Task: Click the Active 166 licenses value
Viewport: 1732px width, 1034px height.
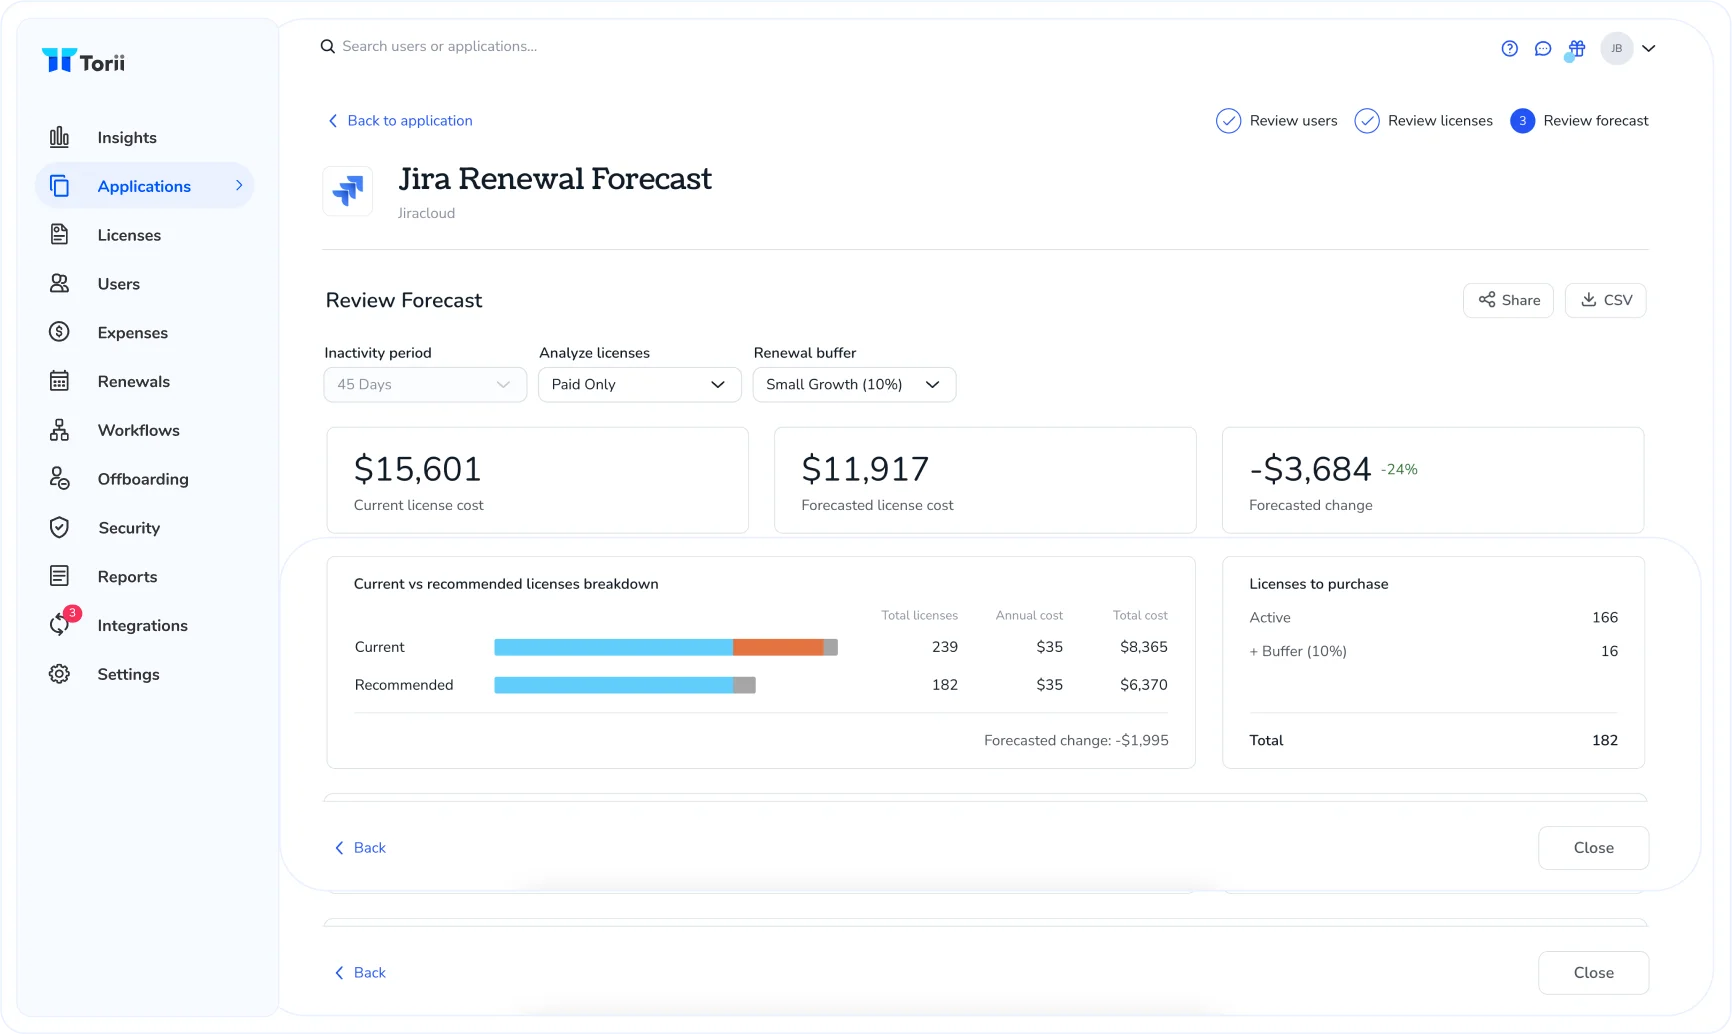Action: point(1605,618)
